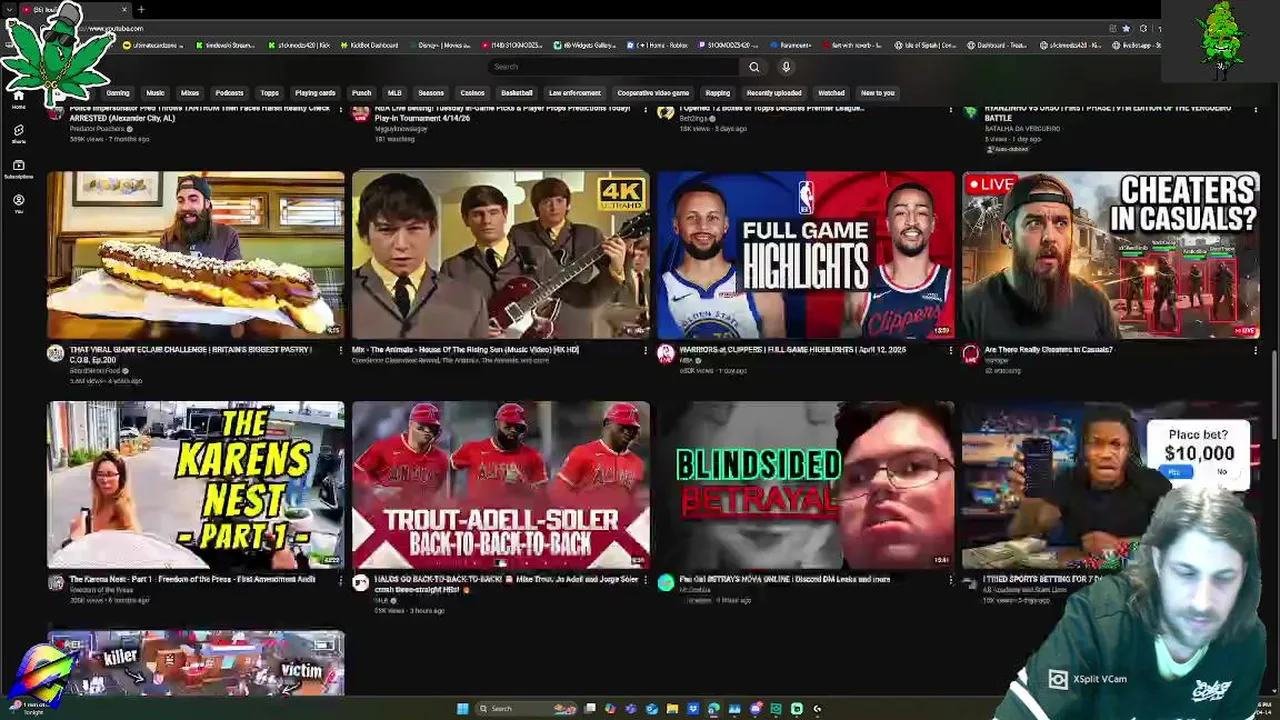
Task: Select the Topps filter chip
Action: (x=270, y=93)
